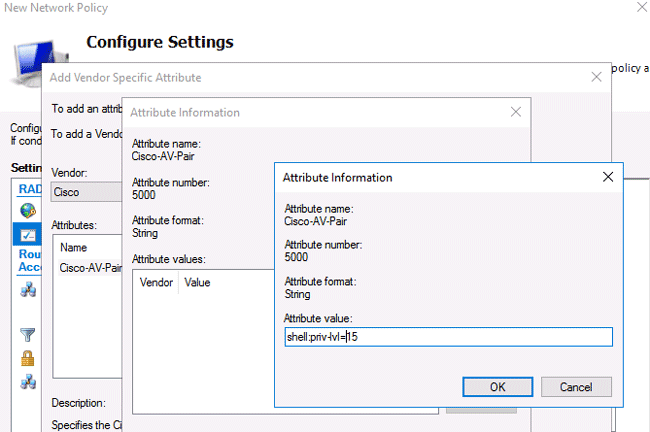Click the network icon below the padlock
This screenshot has width=650, height=432.
[27, 381]
